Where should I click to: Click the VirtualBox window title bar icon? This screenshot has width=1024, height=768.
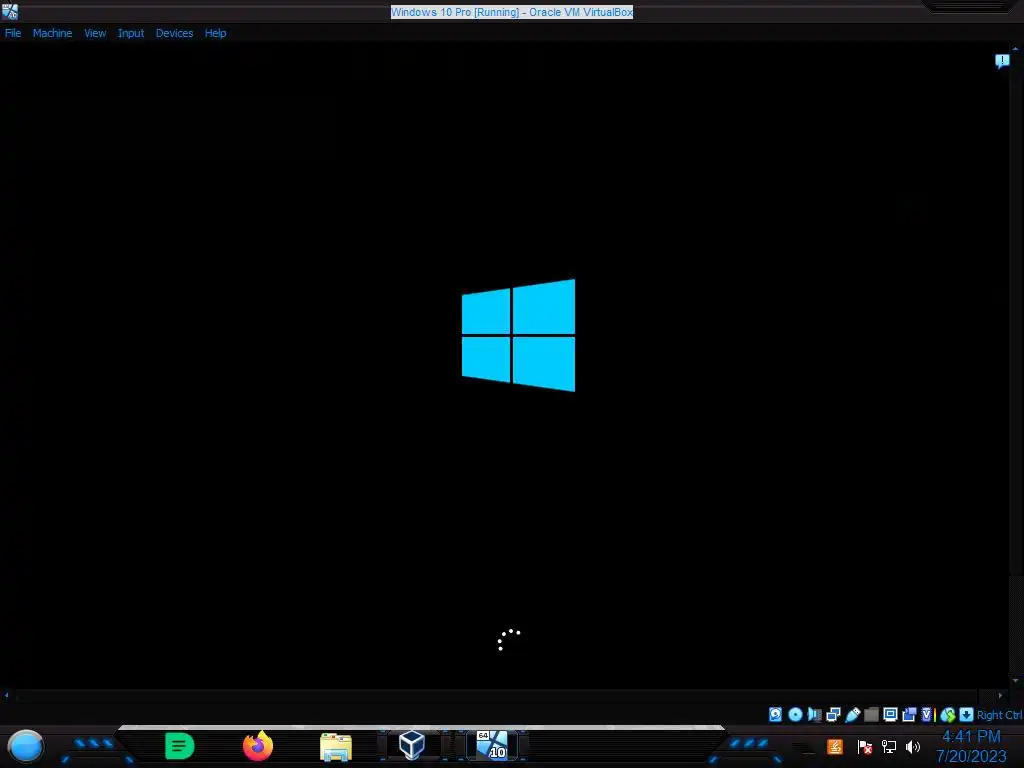(x=10, y=10)
